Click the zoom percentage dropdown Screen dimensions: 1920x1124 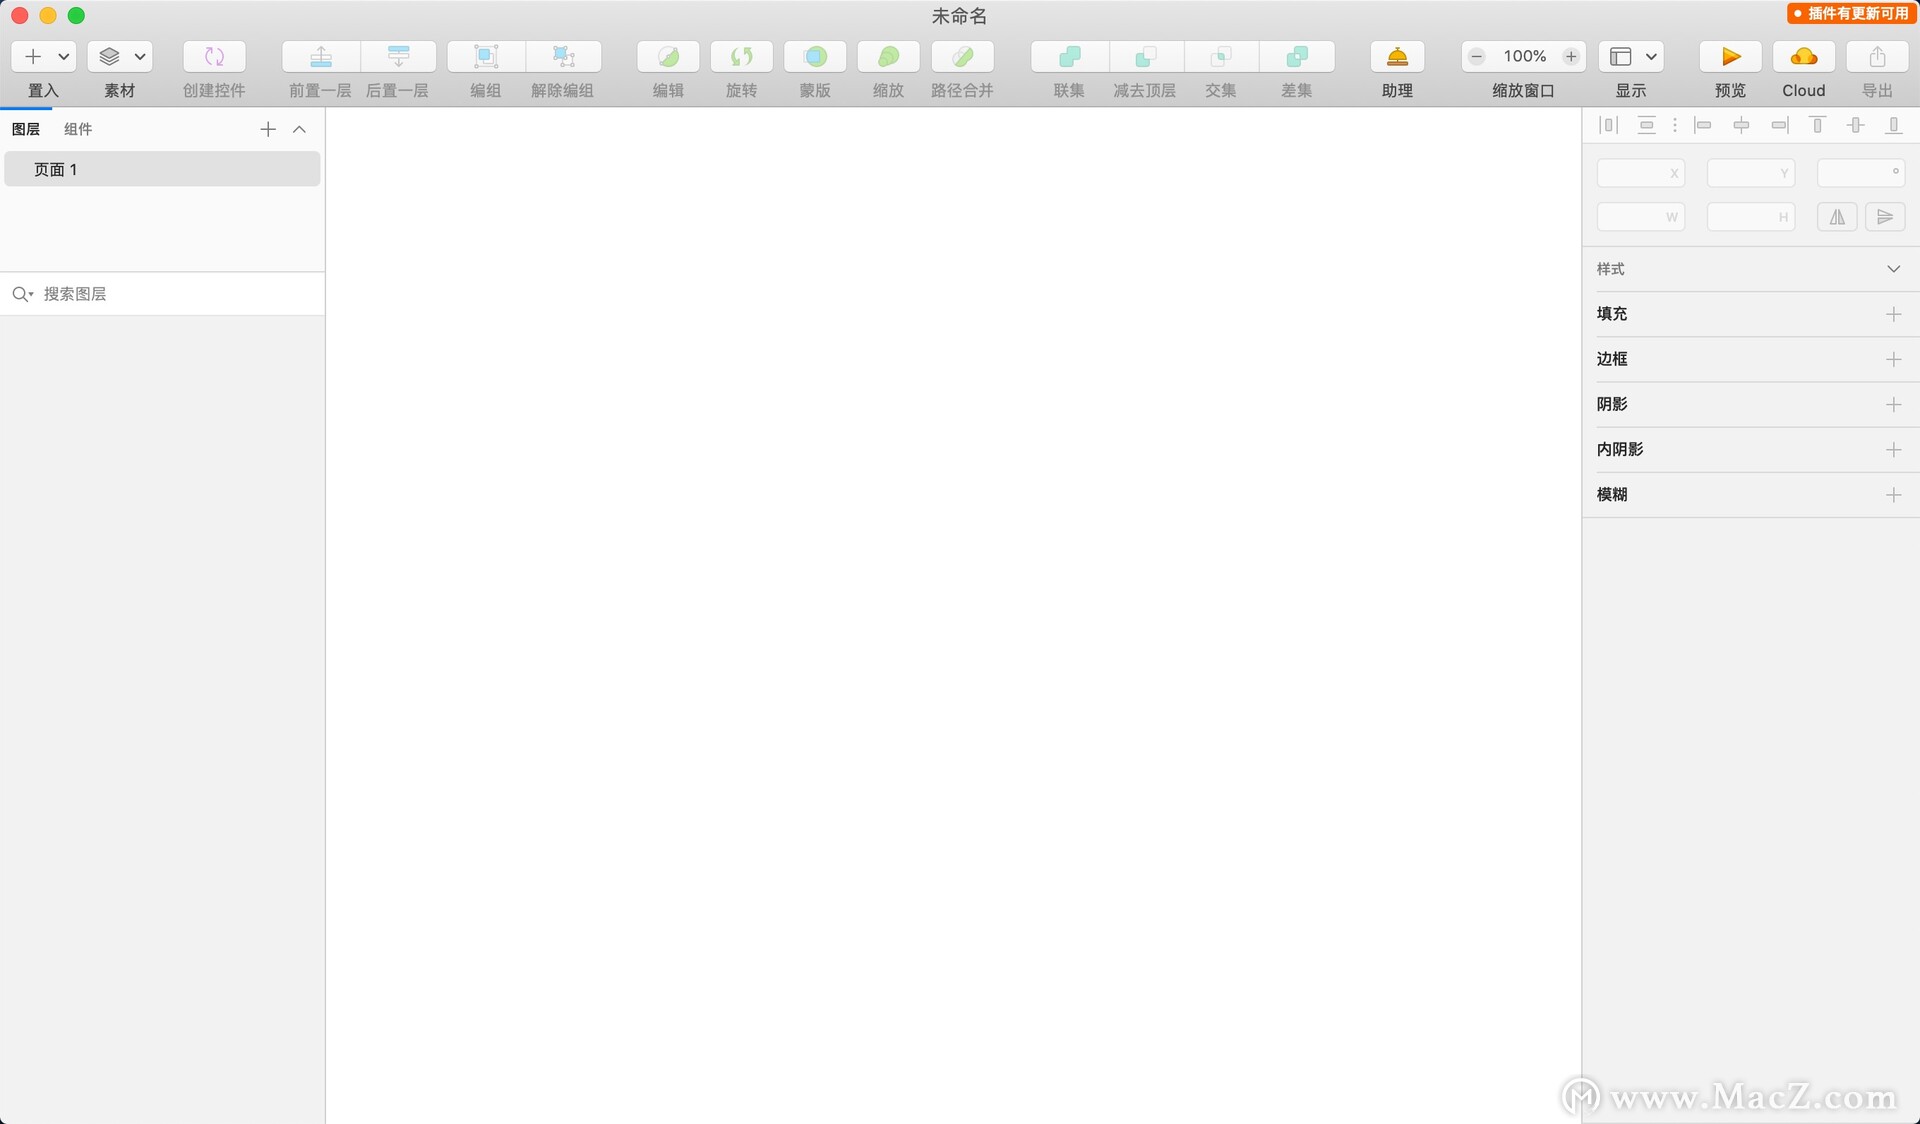(x=1523, y=55)
